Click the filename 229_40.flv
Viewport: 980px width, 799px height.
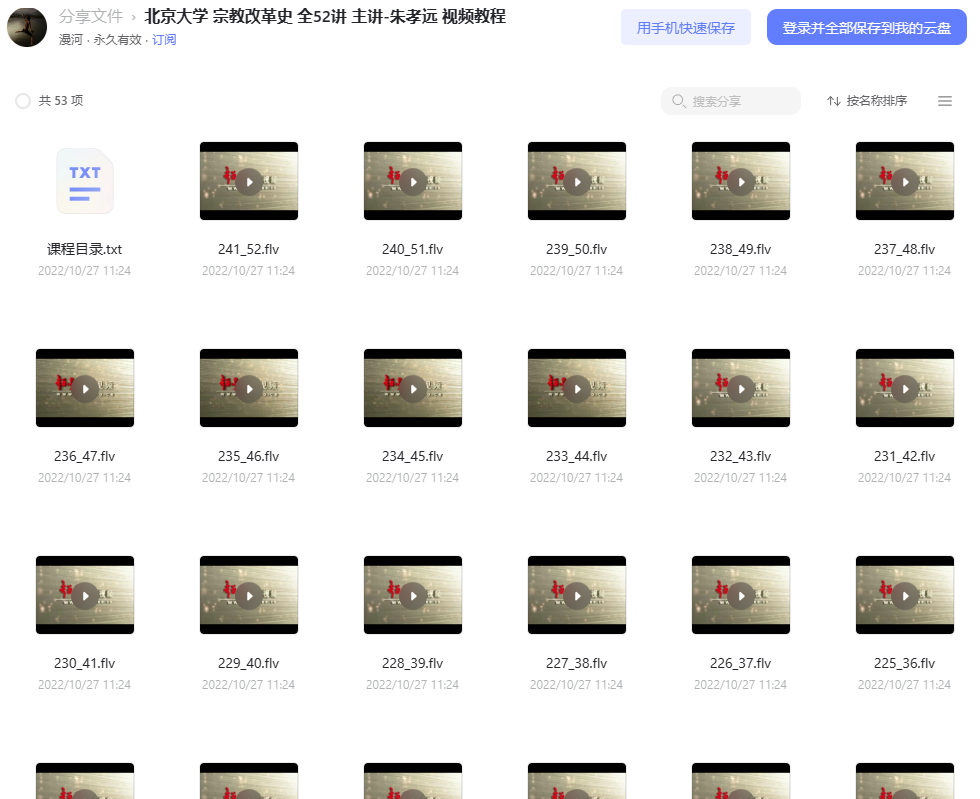249,663
